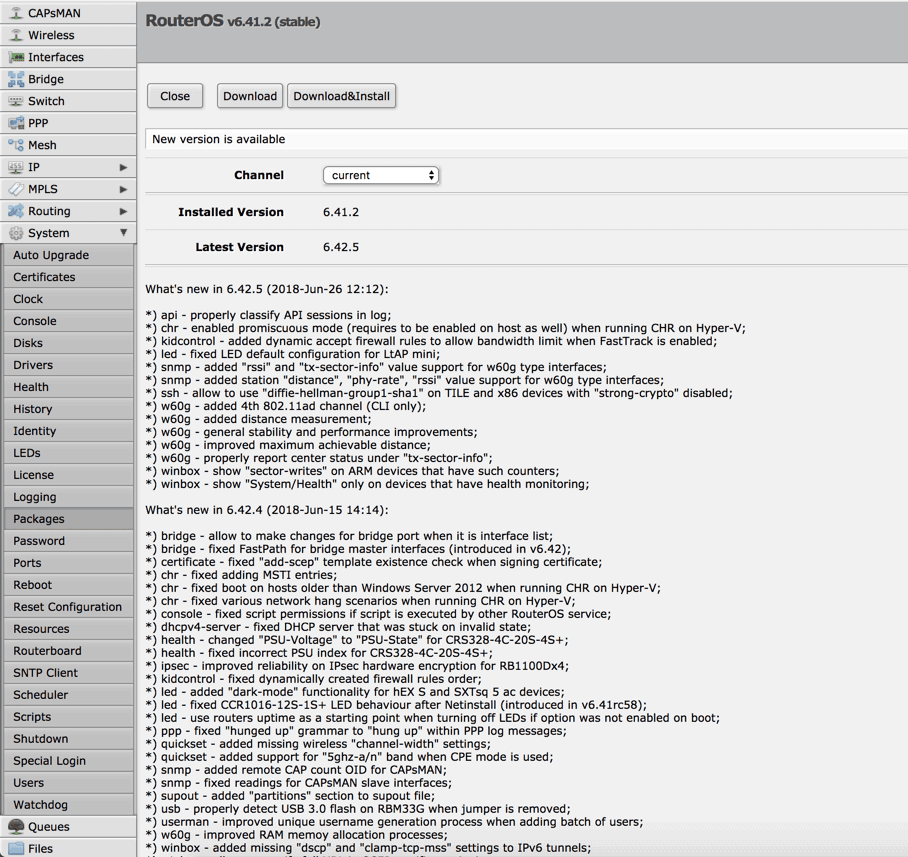Click the IP menu icon

pyautogui.click(x=16, y=167)
